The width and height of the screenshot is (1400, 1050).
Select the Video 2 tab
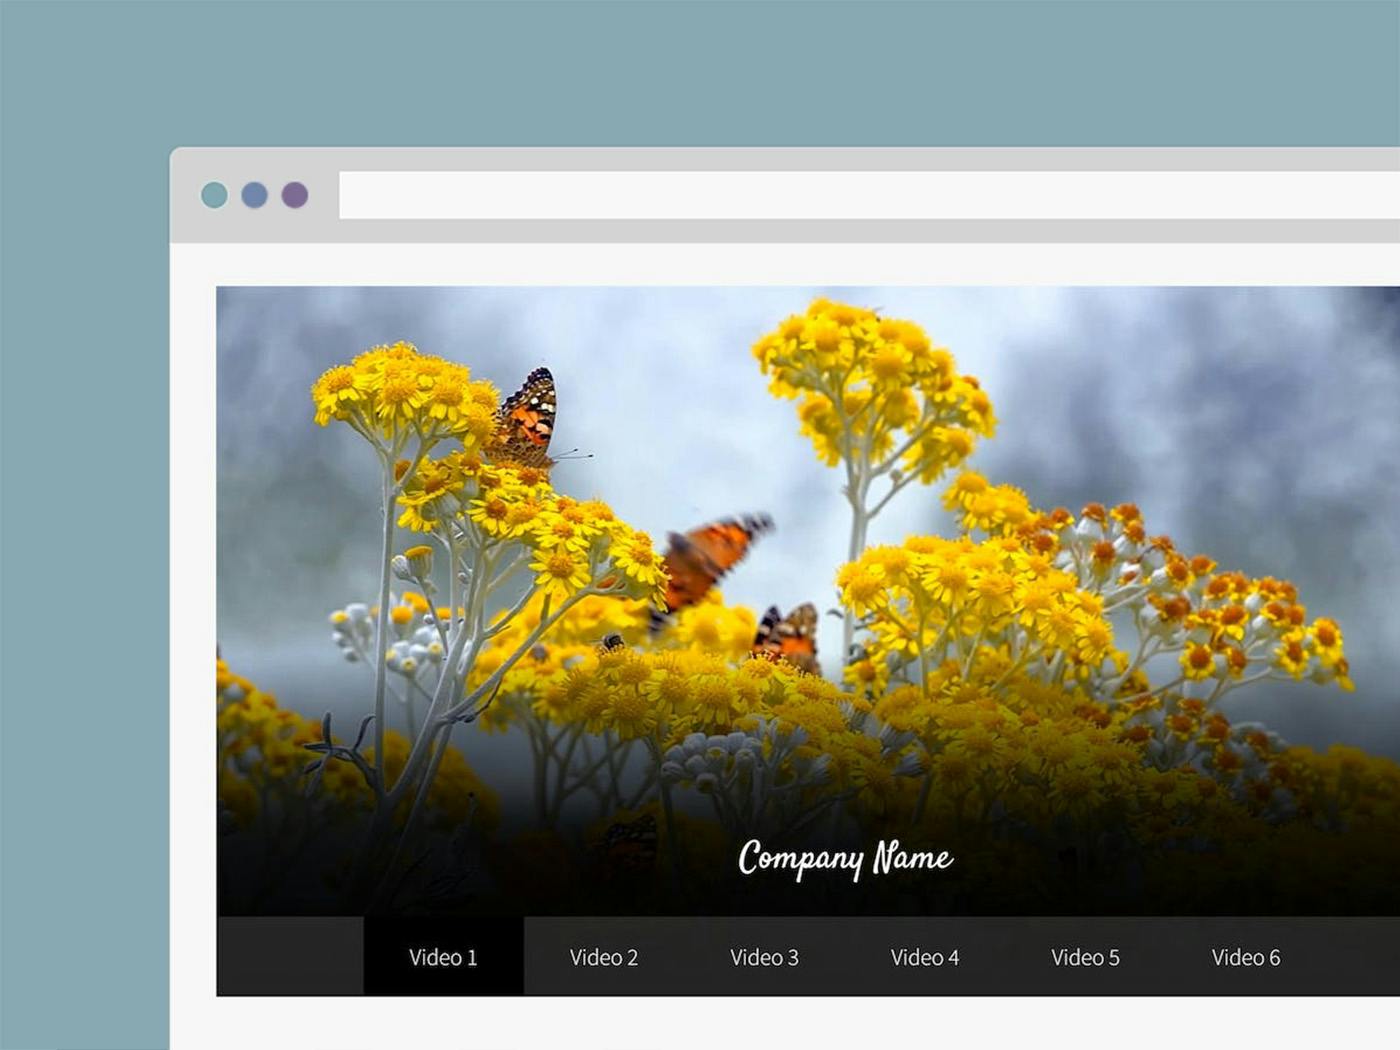(602, 957)
